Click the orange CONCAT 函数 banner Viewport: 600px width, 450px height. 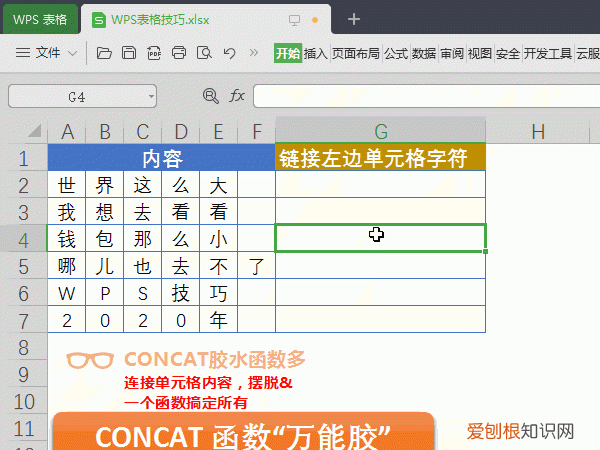(244, 431)
